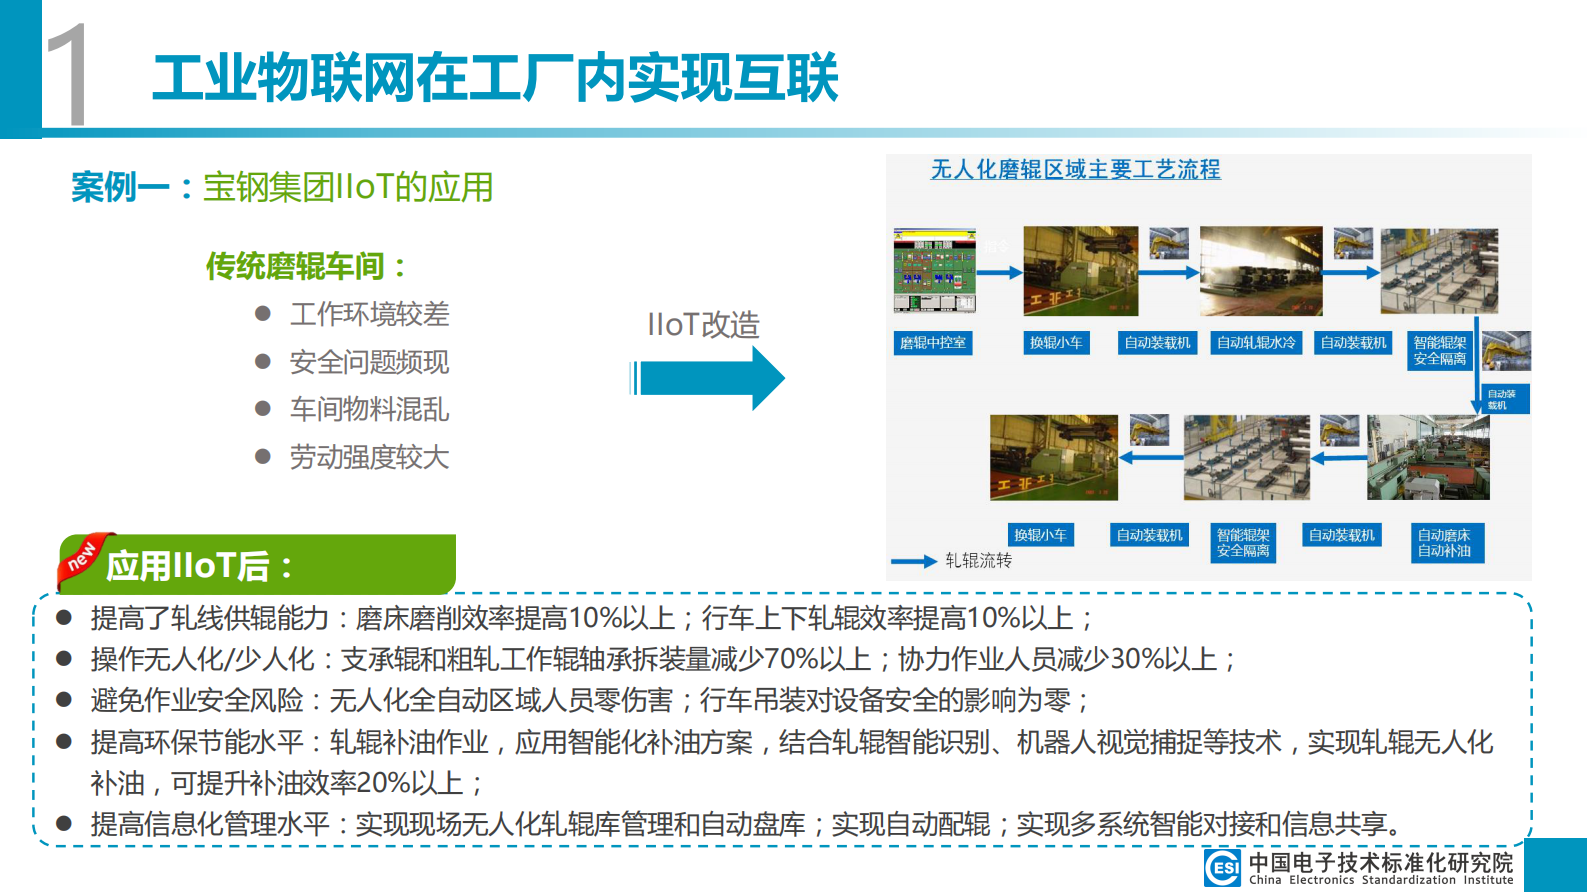This screenshot has width=1587, height=892.
Task: Open the 无人化磨辊区域主要工艺流程 link
Action: [1076, 170]
